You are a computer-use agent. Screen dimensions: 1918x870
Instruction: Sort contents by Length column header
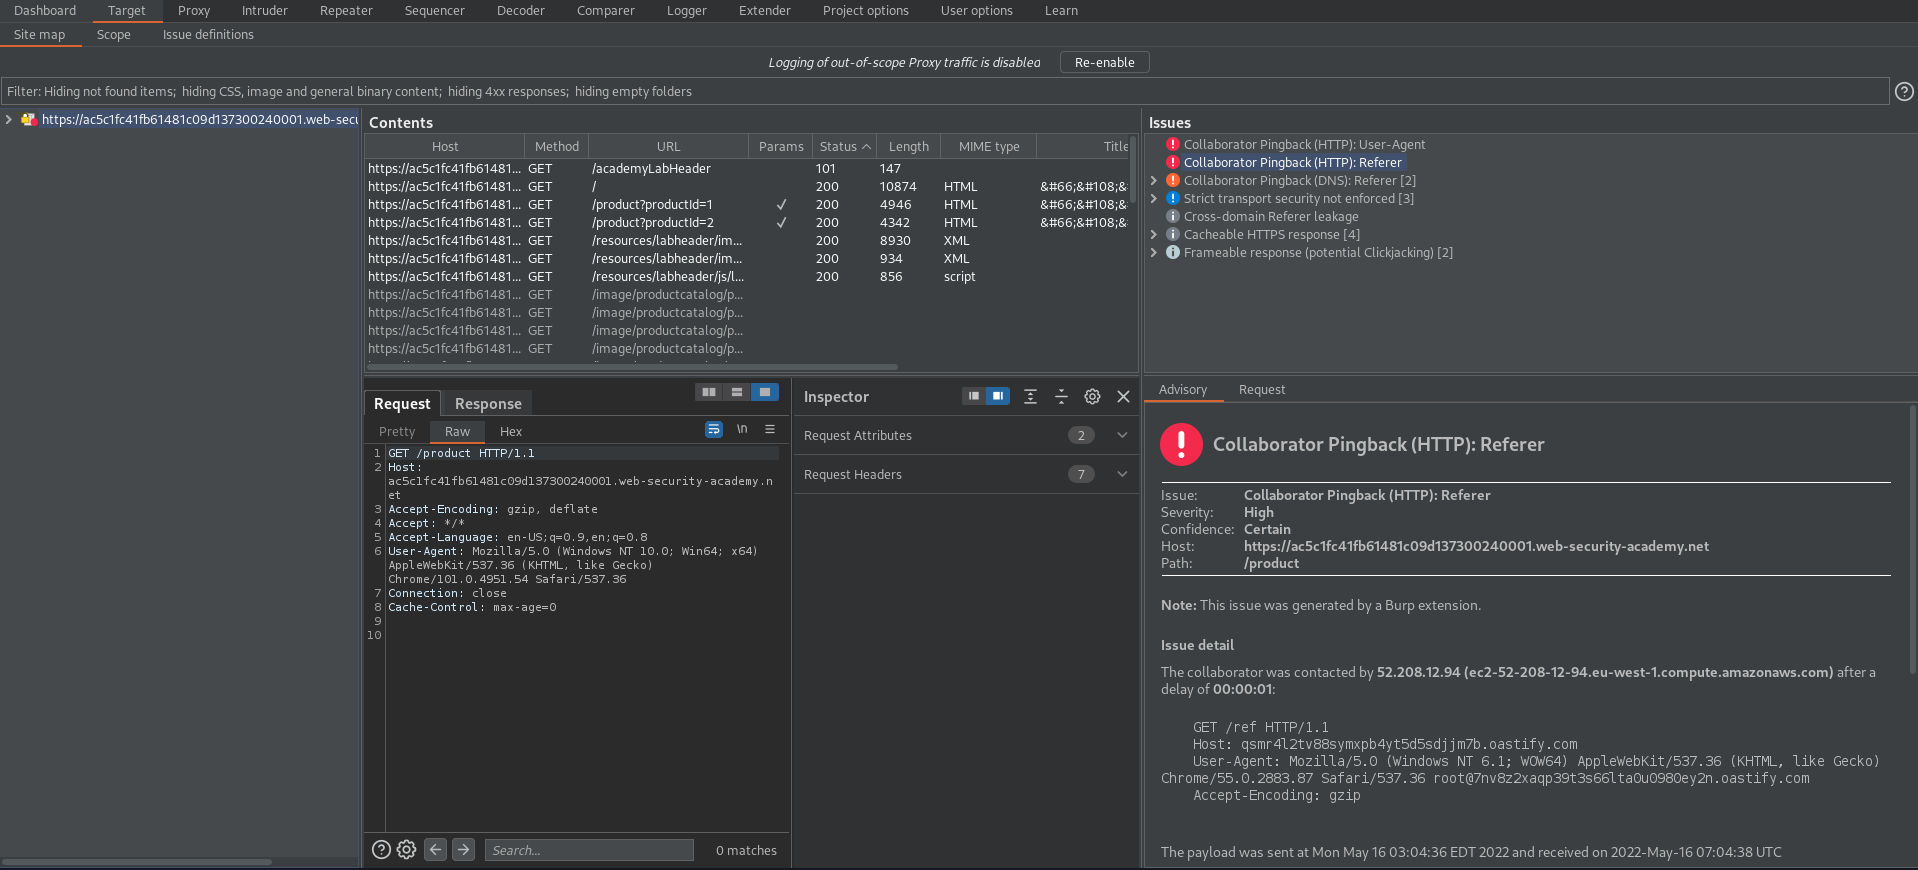click(x=908, y=146)
